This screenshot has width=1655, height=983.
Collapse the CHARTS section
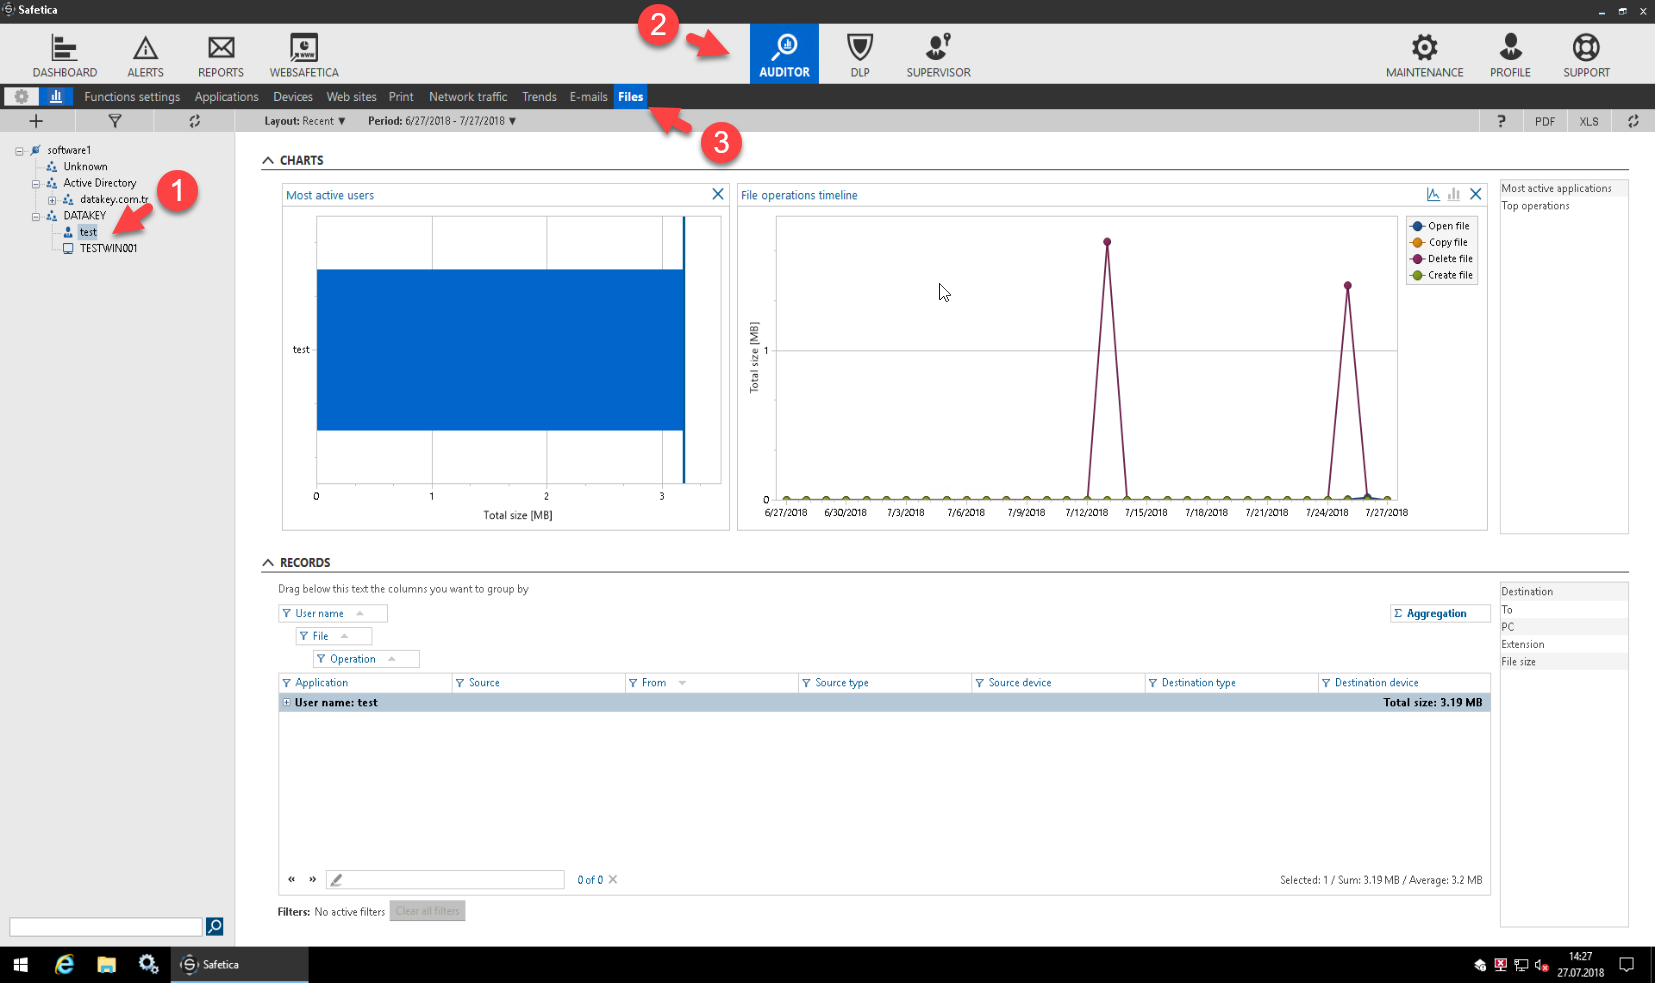(x=268, y=160)
